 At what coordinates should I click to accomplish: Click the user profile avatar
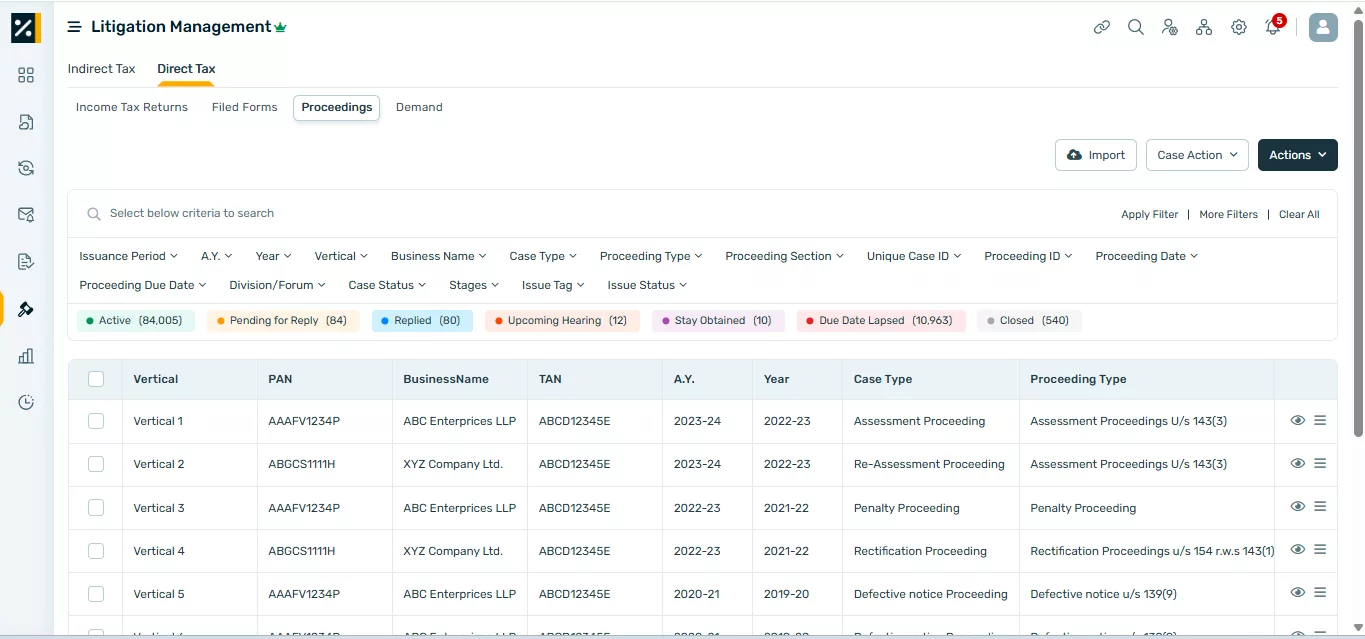(x=1323, y=27)
